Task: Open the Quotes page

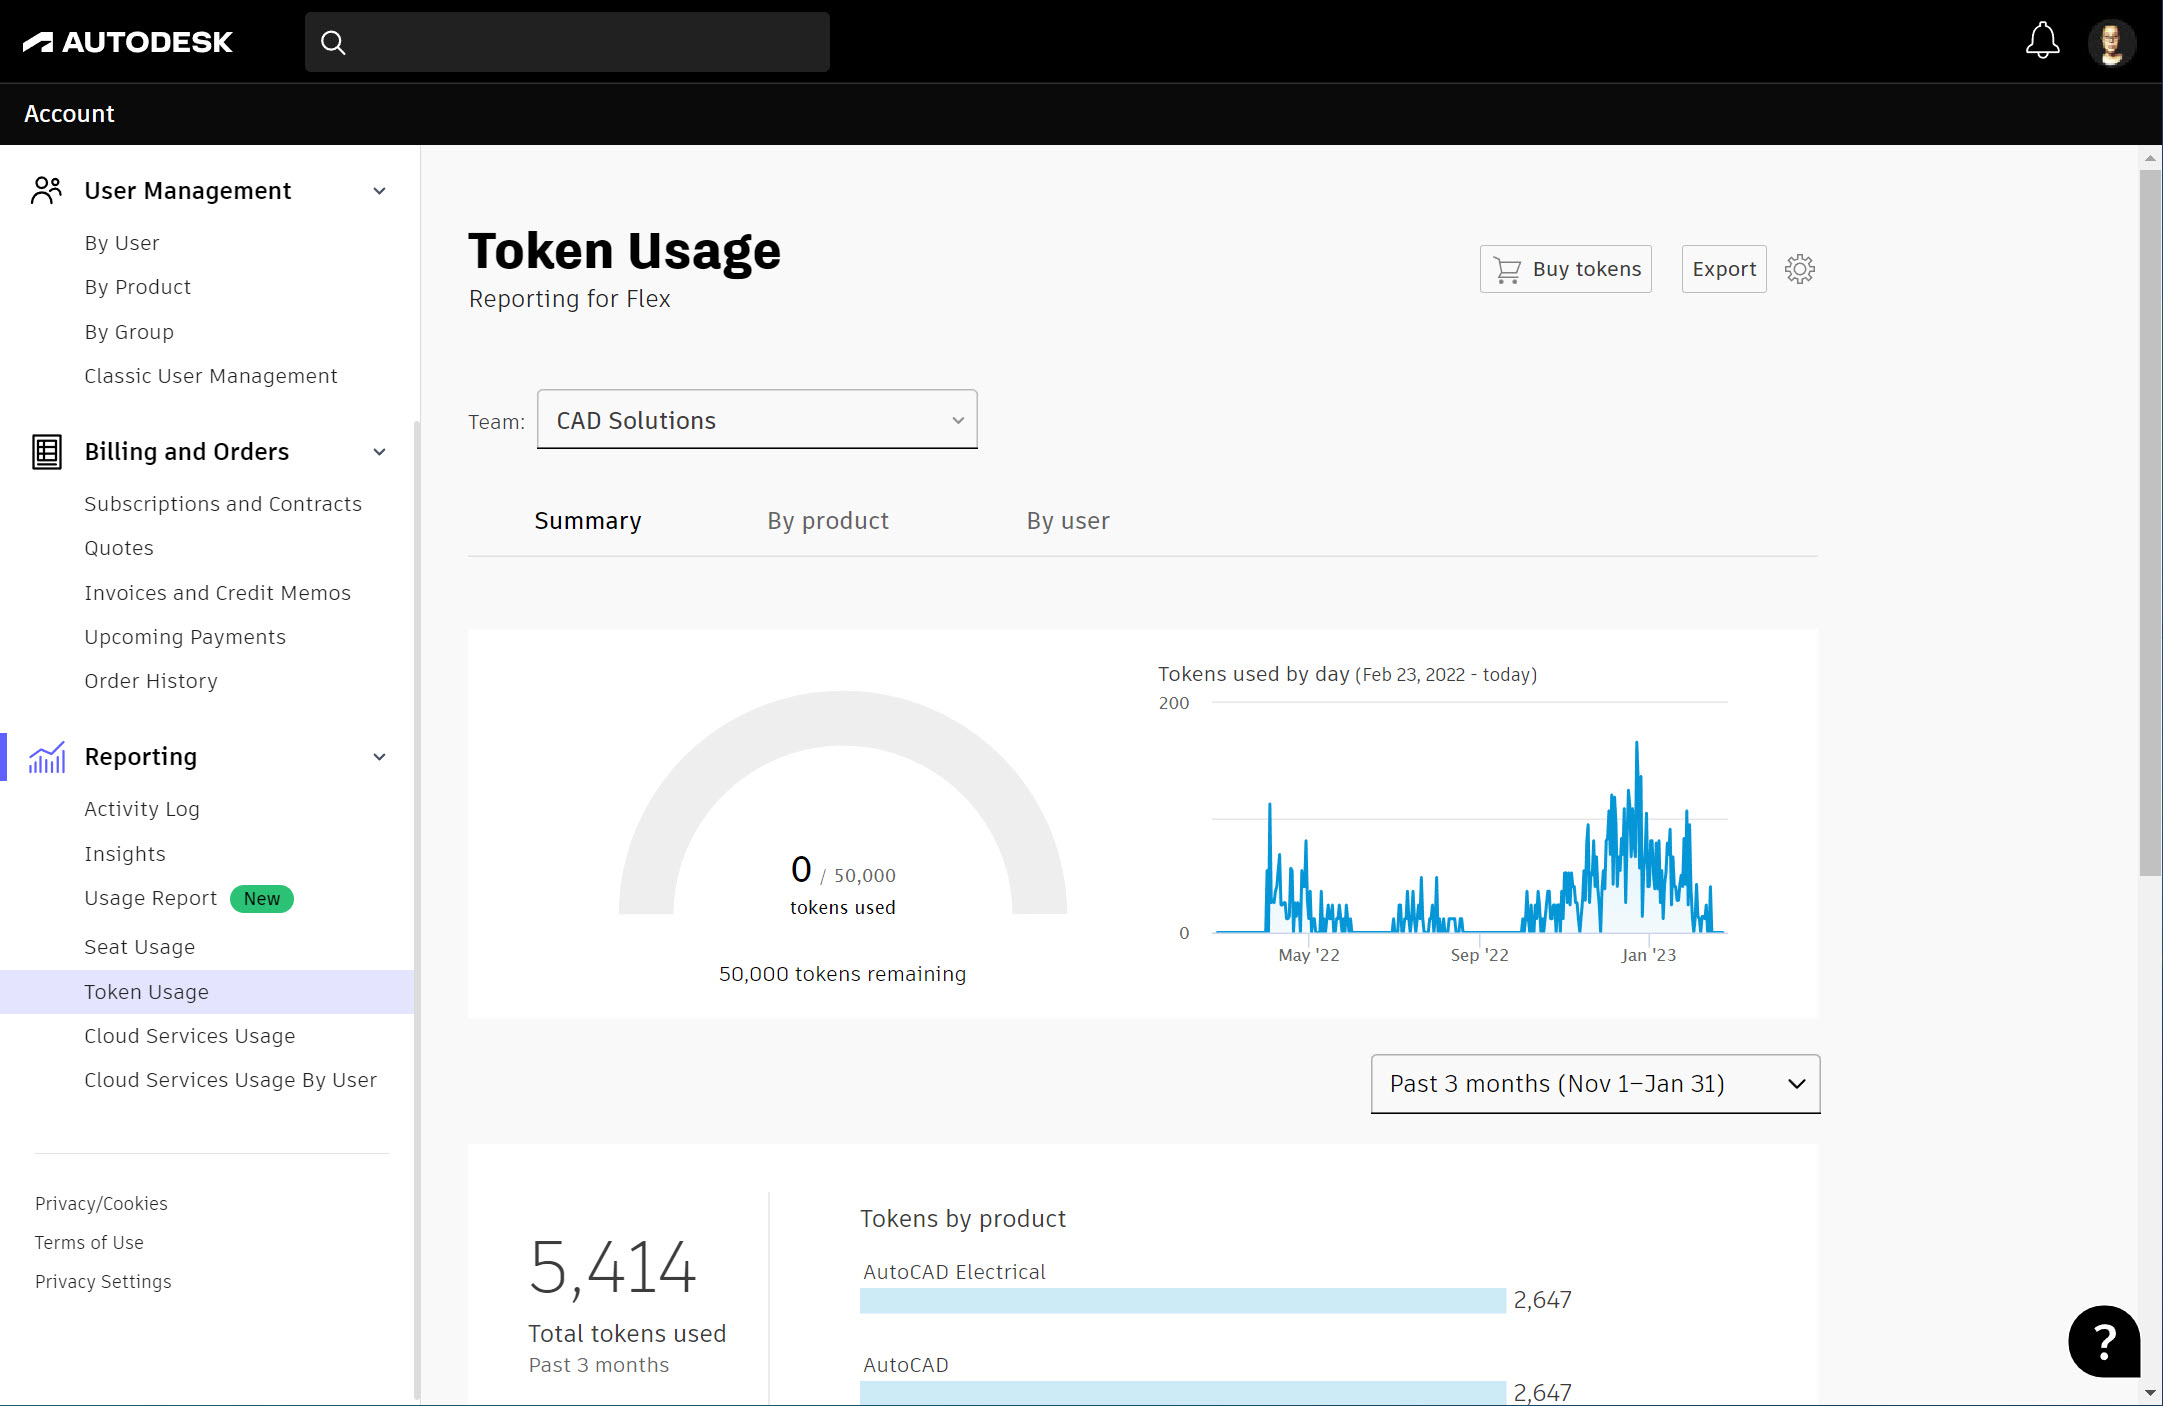Action: [119, 548]
